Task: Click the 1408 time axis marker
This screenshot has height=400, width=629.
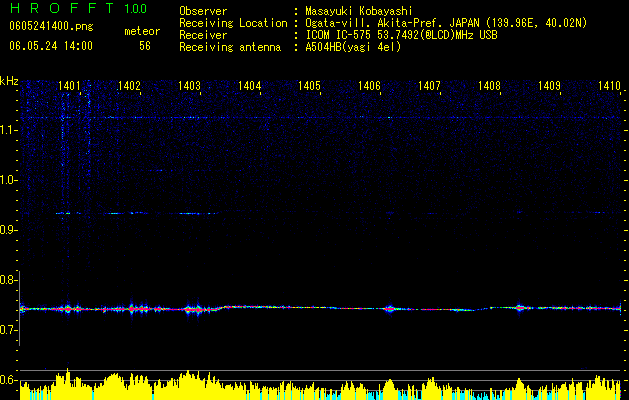Action: 489,86
